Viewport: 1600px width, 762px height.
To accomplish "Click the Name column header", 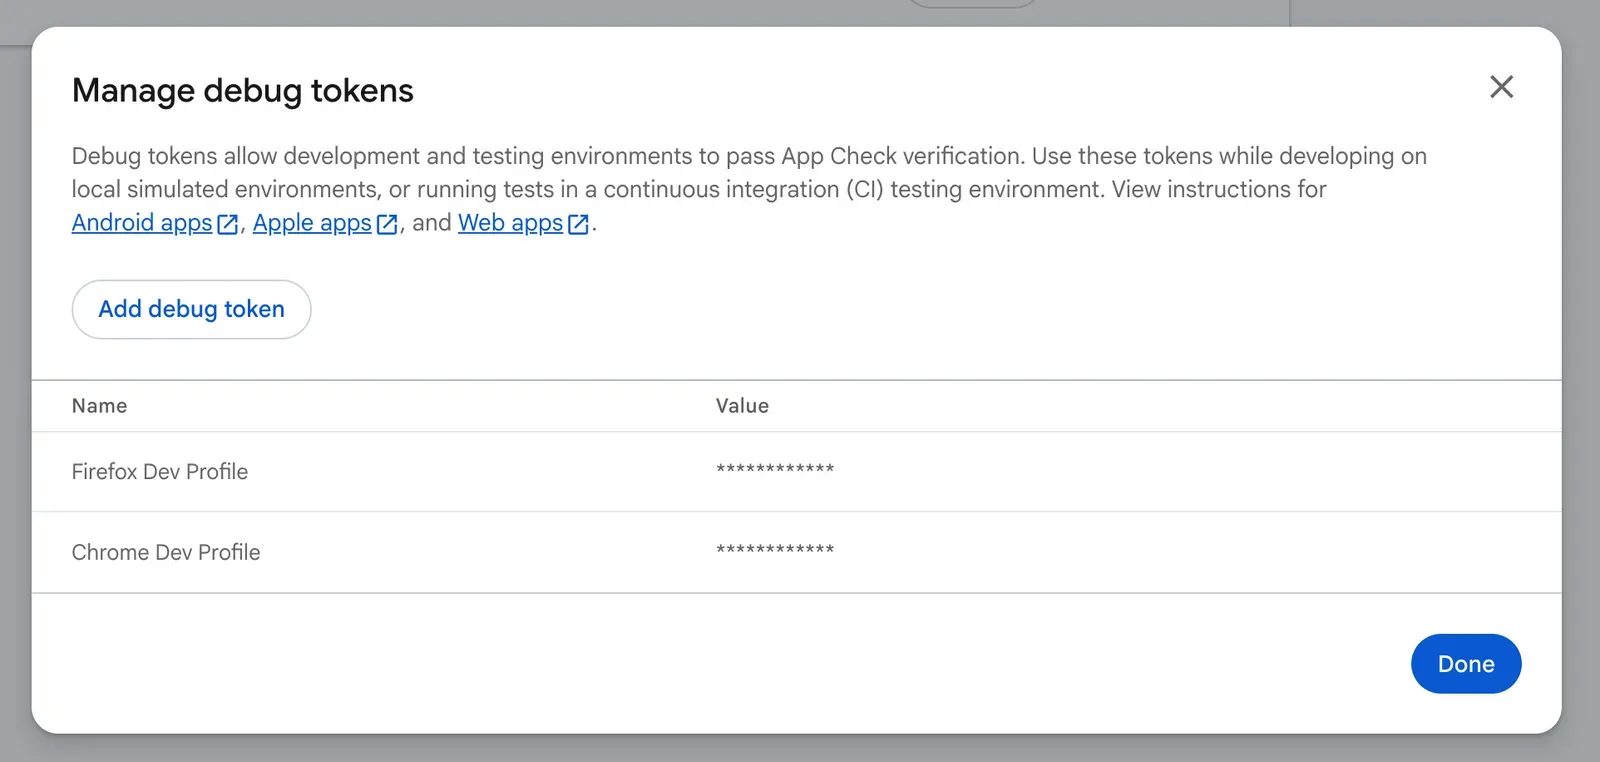I will click(100, 406).
